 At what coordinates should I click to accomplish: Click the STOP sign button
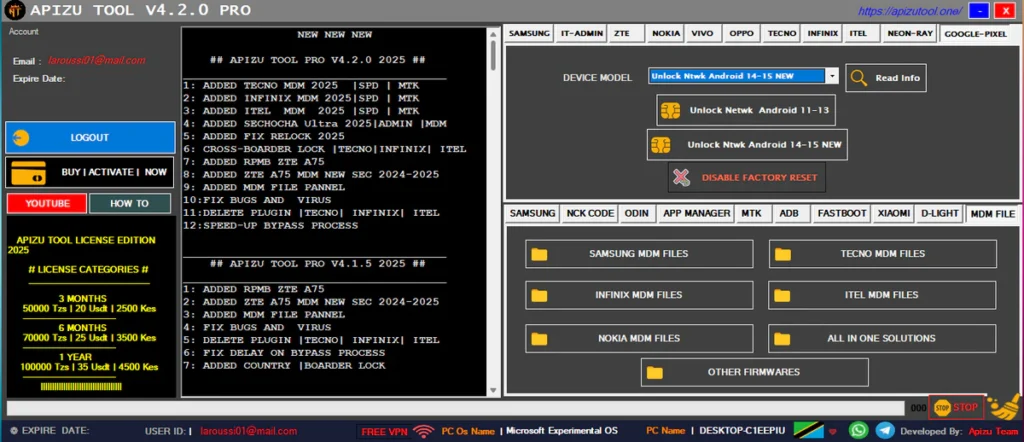(956, 407)
